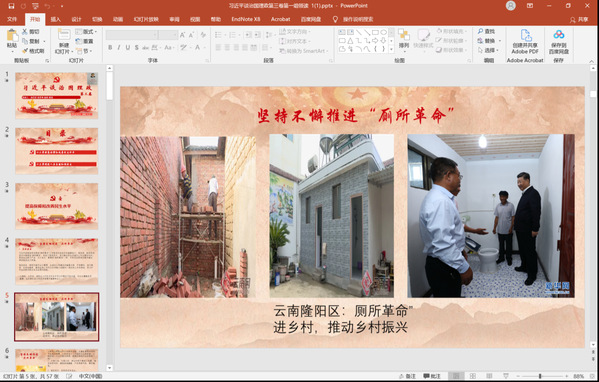Click the Find icon in editing group
The image size is (599, 382).
[486, 31]
